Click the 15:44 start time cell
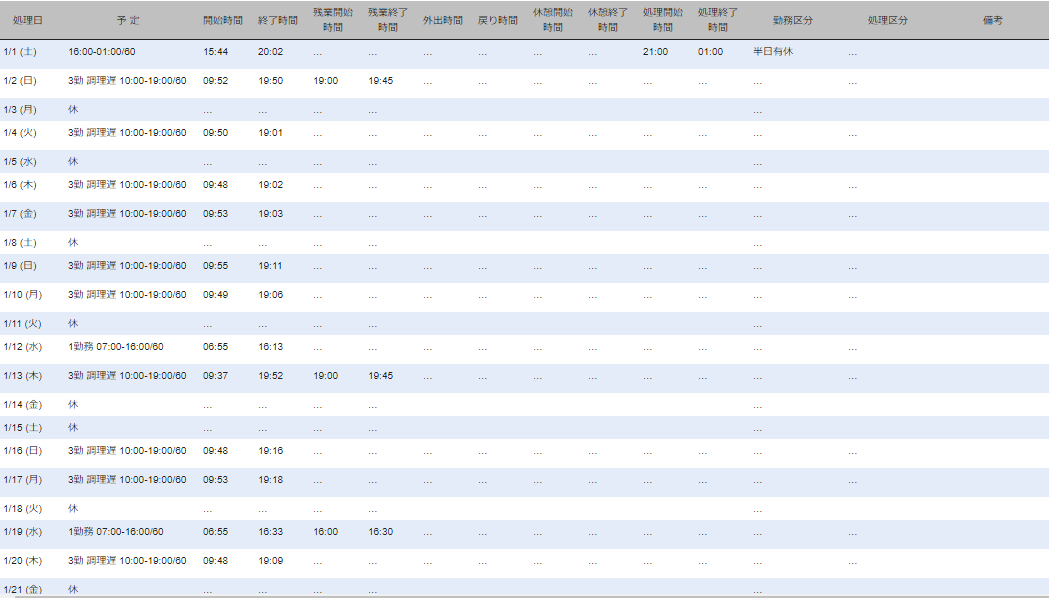The height and width of the screenshot is (598, 1049). coord(215,51)
